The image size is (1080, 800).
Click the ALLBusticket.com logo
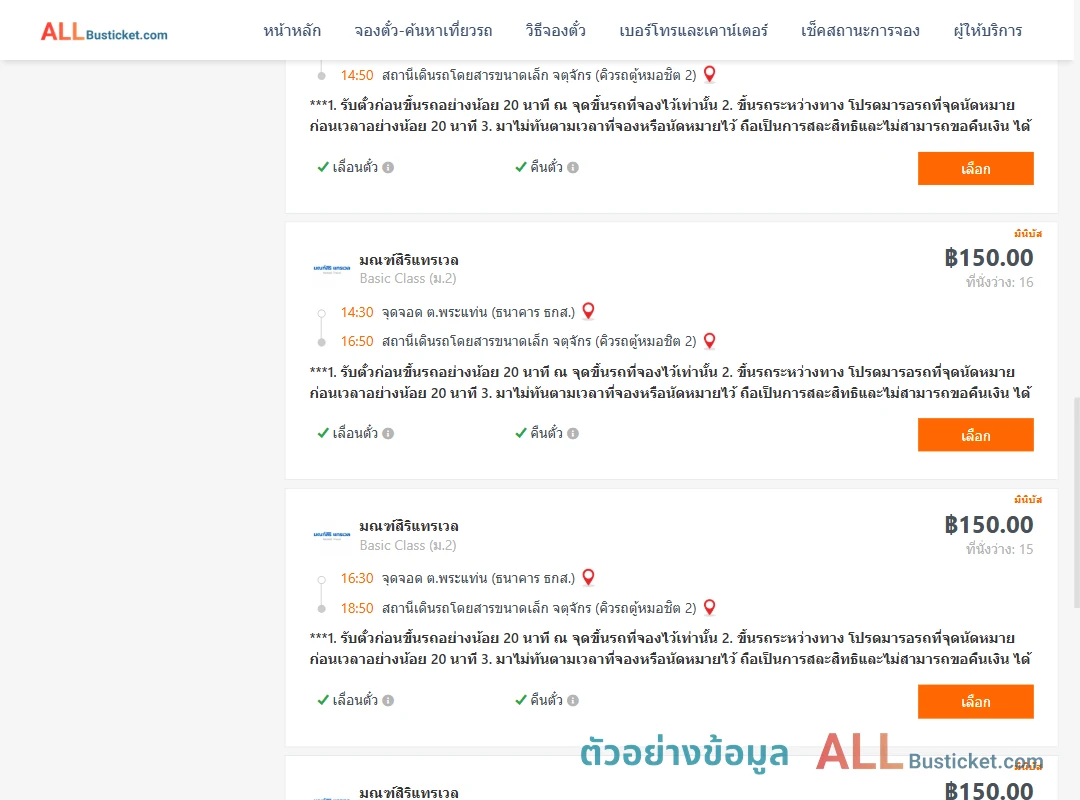pyautogui.click(x=104, y=31)
